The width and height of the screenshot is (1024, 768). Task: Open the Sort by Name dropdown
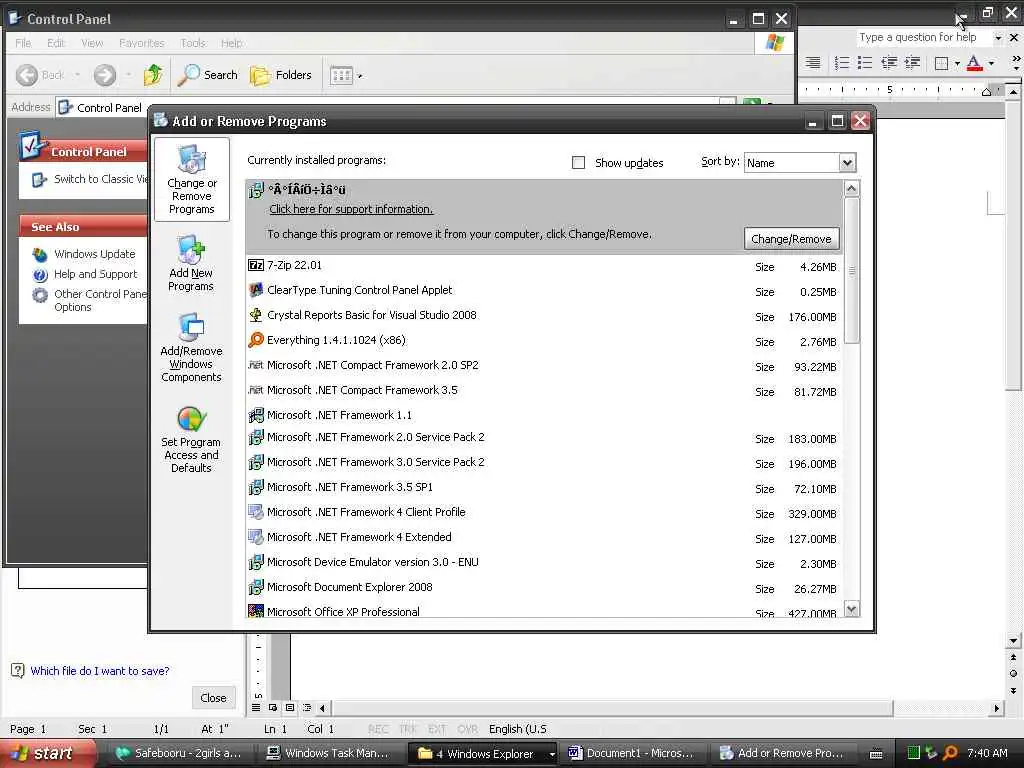pyautogui.click(x=847, y=163)
